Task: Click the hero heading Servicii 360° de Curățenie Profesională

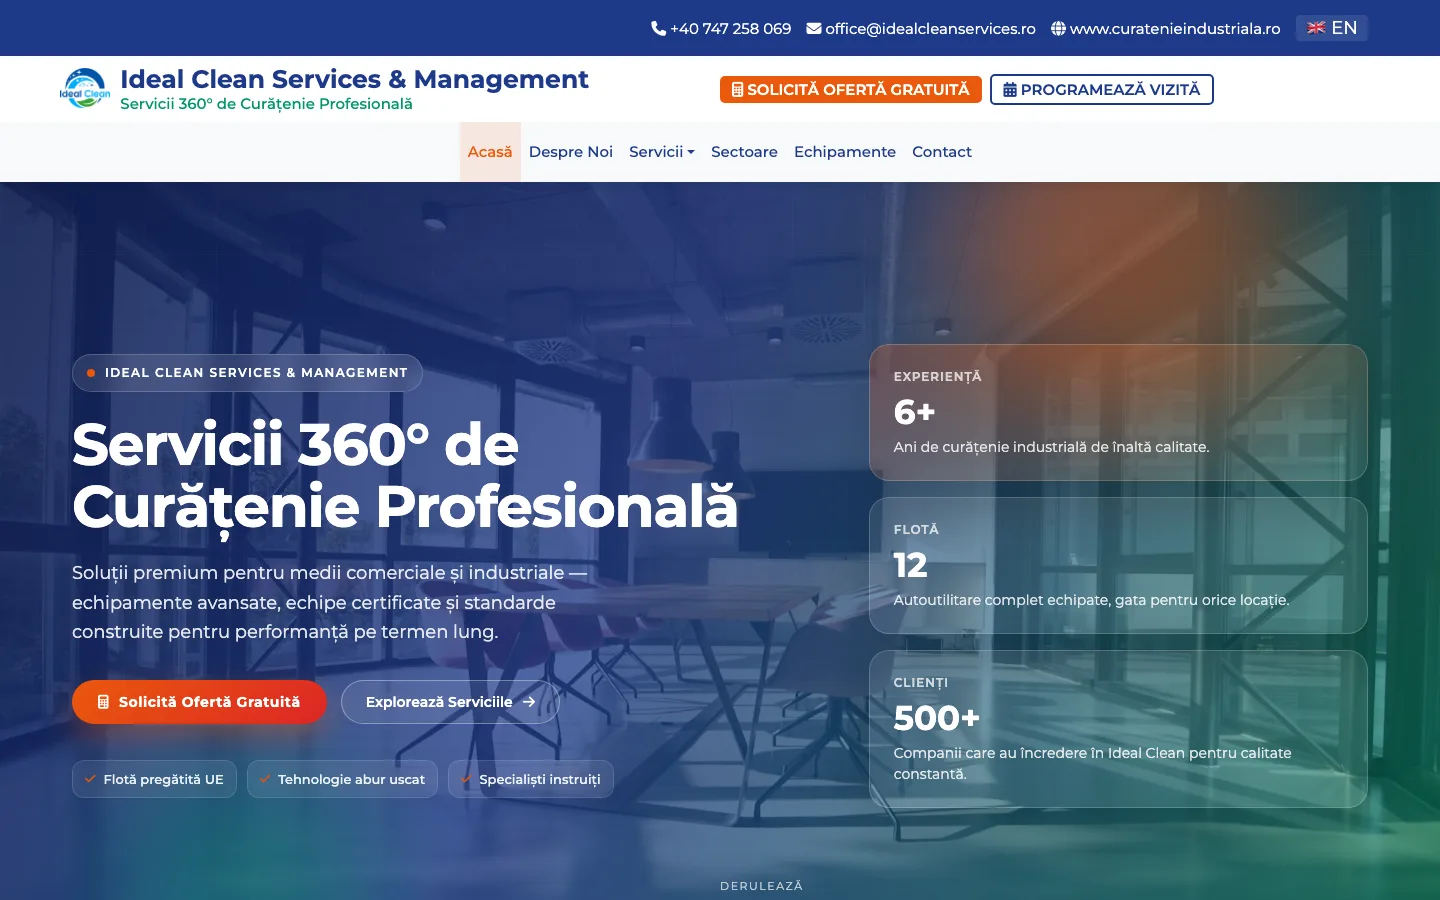Action: pos(405,476)
